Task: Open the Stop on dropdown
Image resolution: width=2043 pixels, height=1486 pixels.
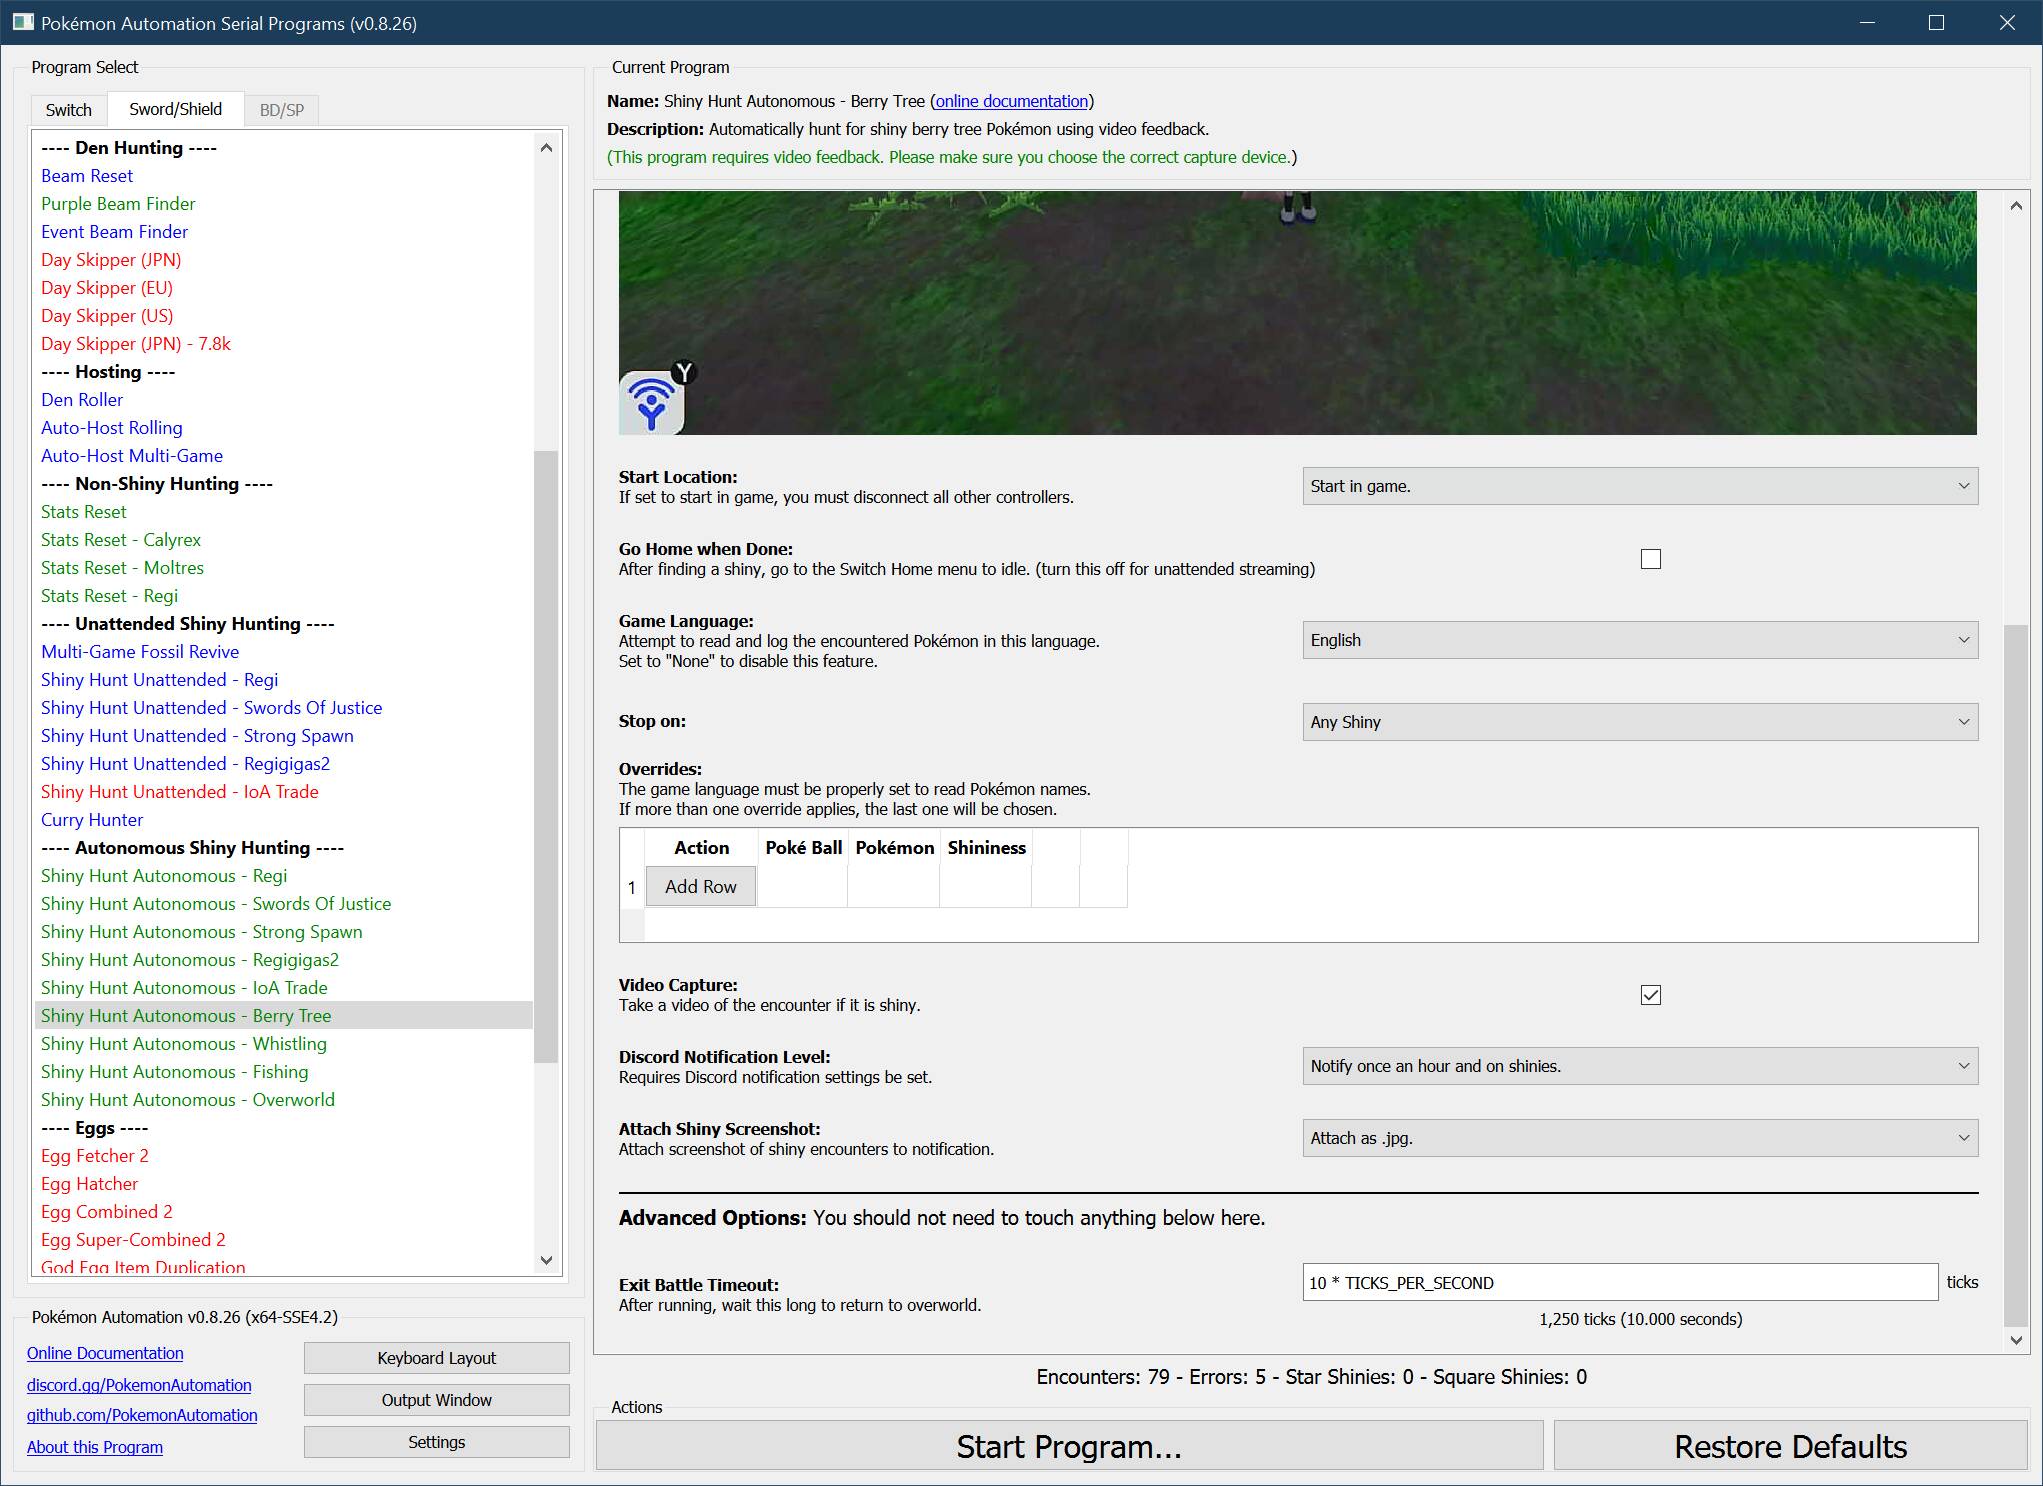Action: point(1639,722)
